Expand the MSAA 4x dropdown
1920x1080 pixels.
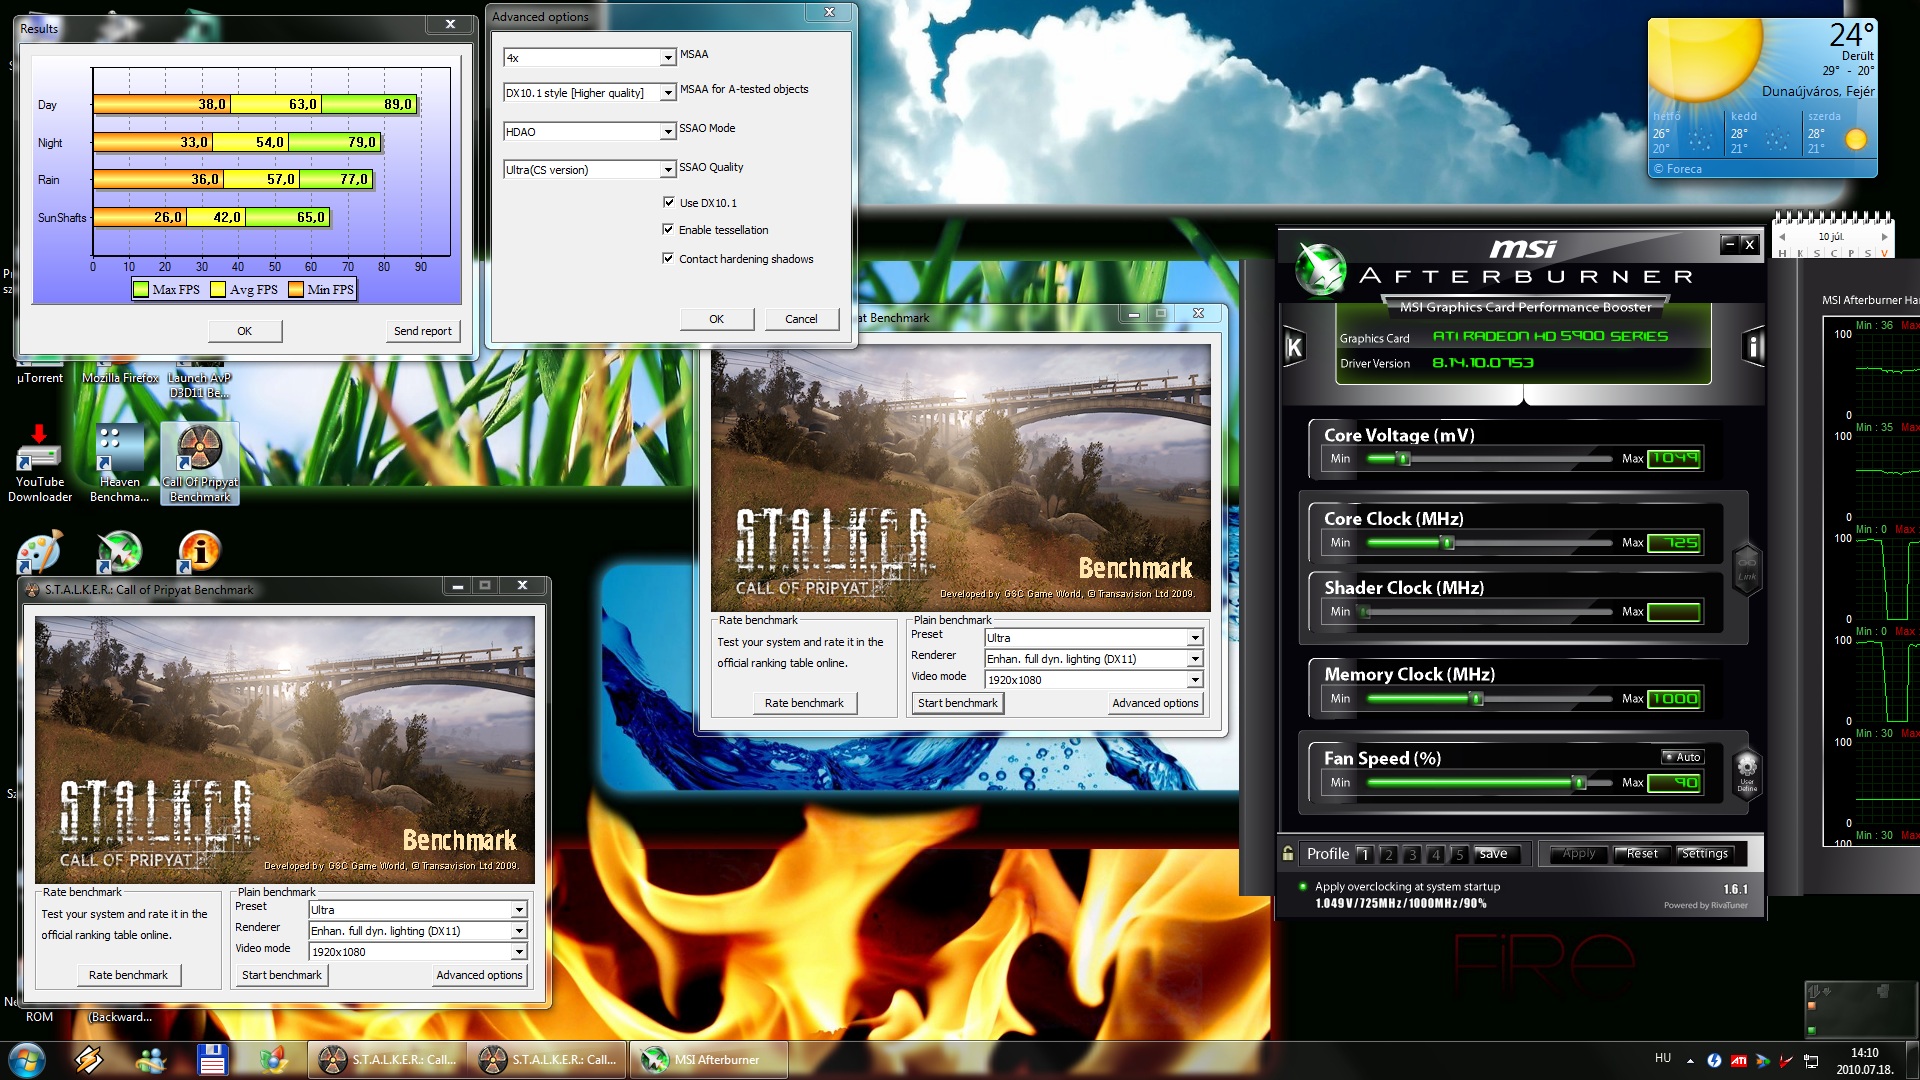tap(668, 58)
